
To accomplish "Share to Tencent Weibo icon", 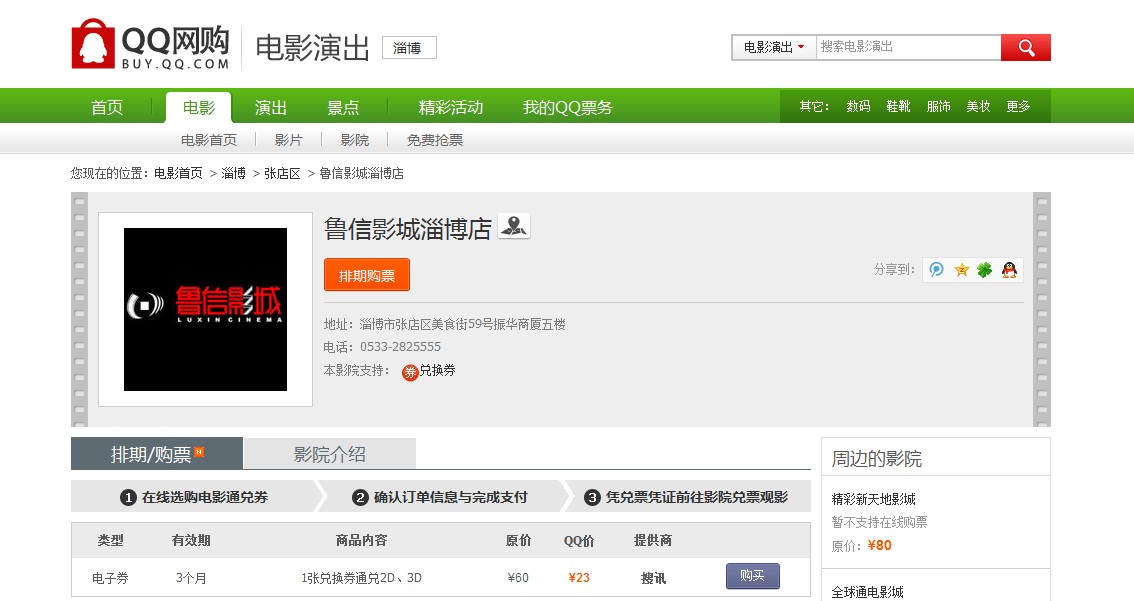I will pyautogui.click(x=937, y=270).
